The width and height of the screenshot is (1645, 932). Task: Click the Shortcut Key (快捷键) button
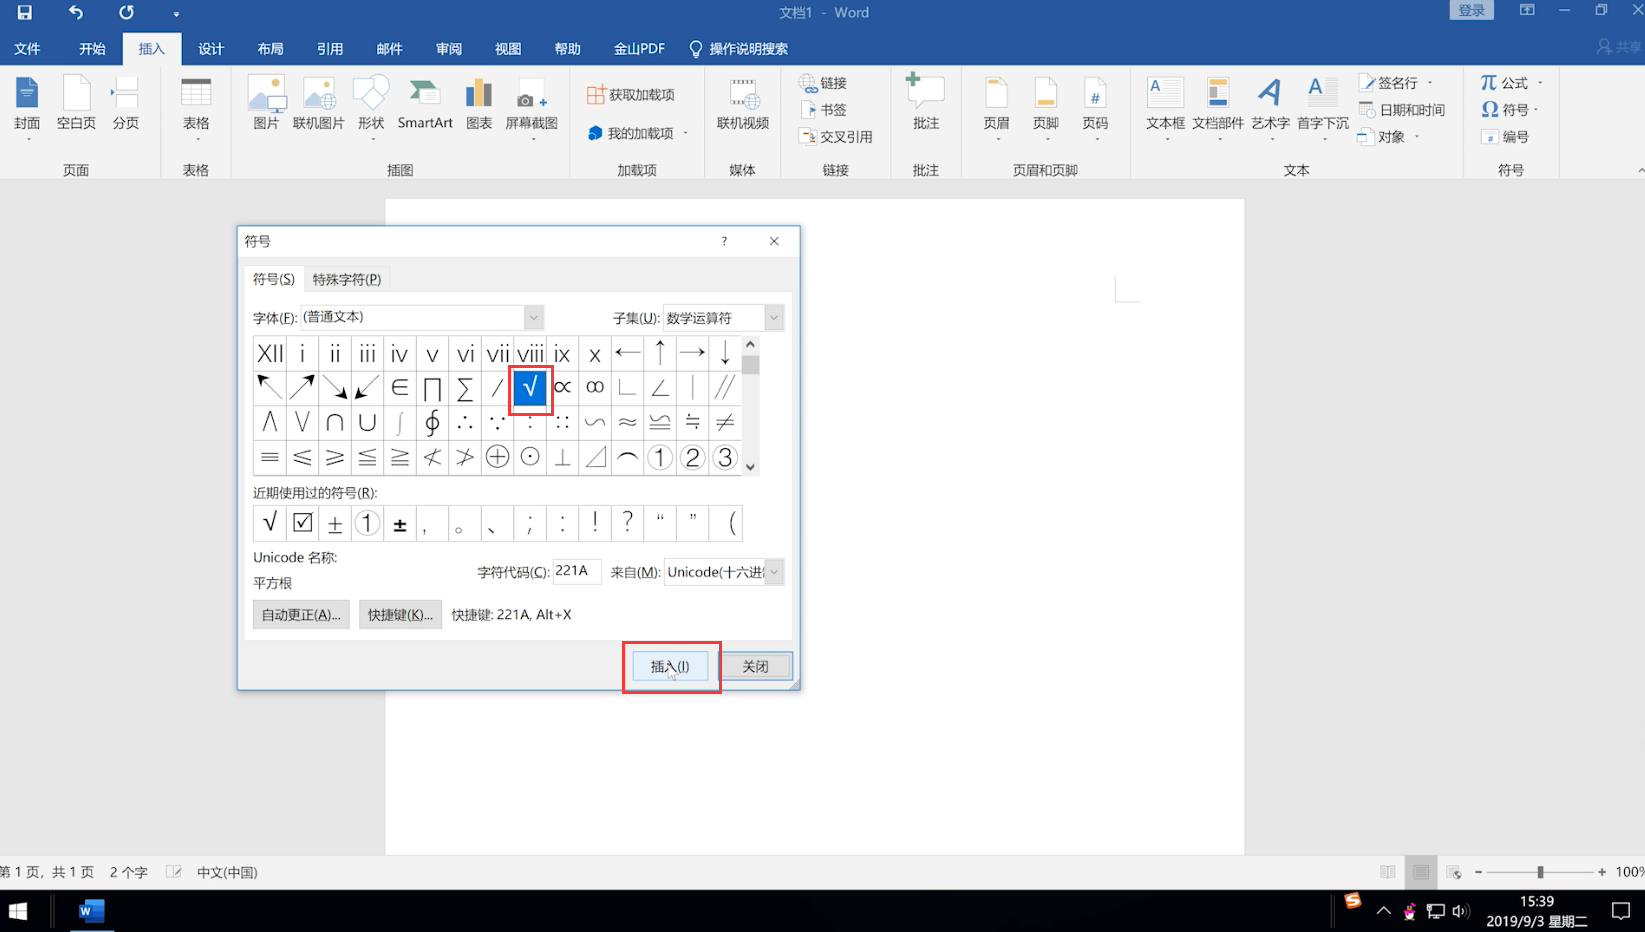400,614
